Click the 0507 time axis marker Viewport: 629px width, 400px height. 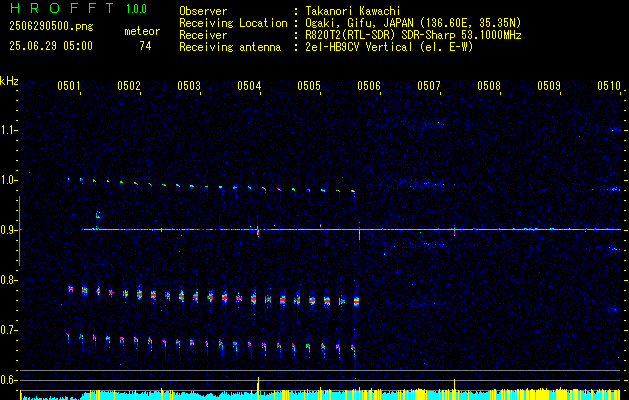pyautogui.click(x=429, y=85)
